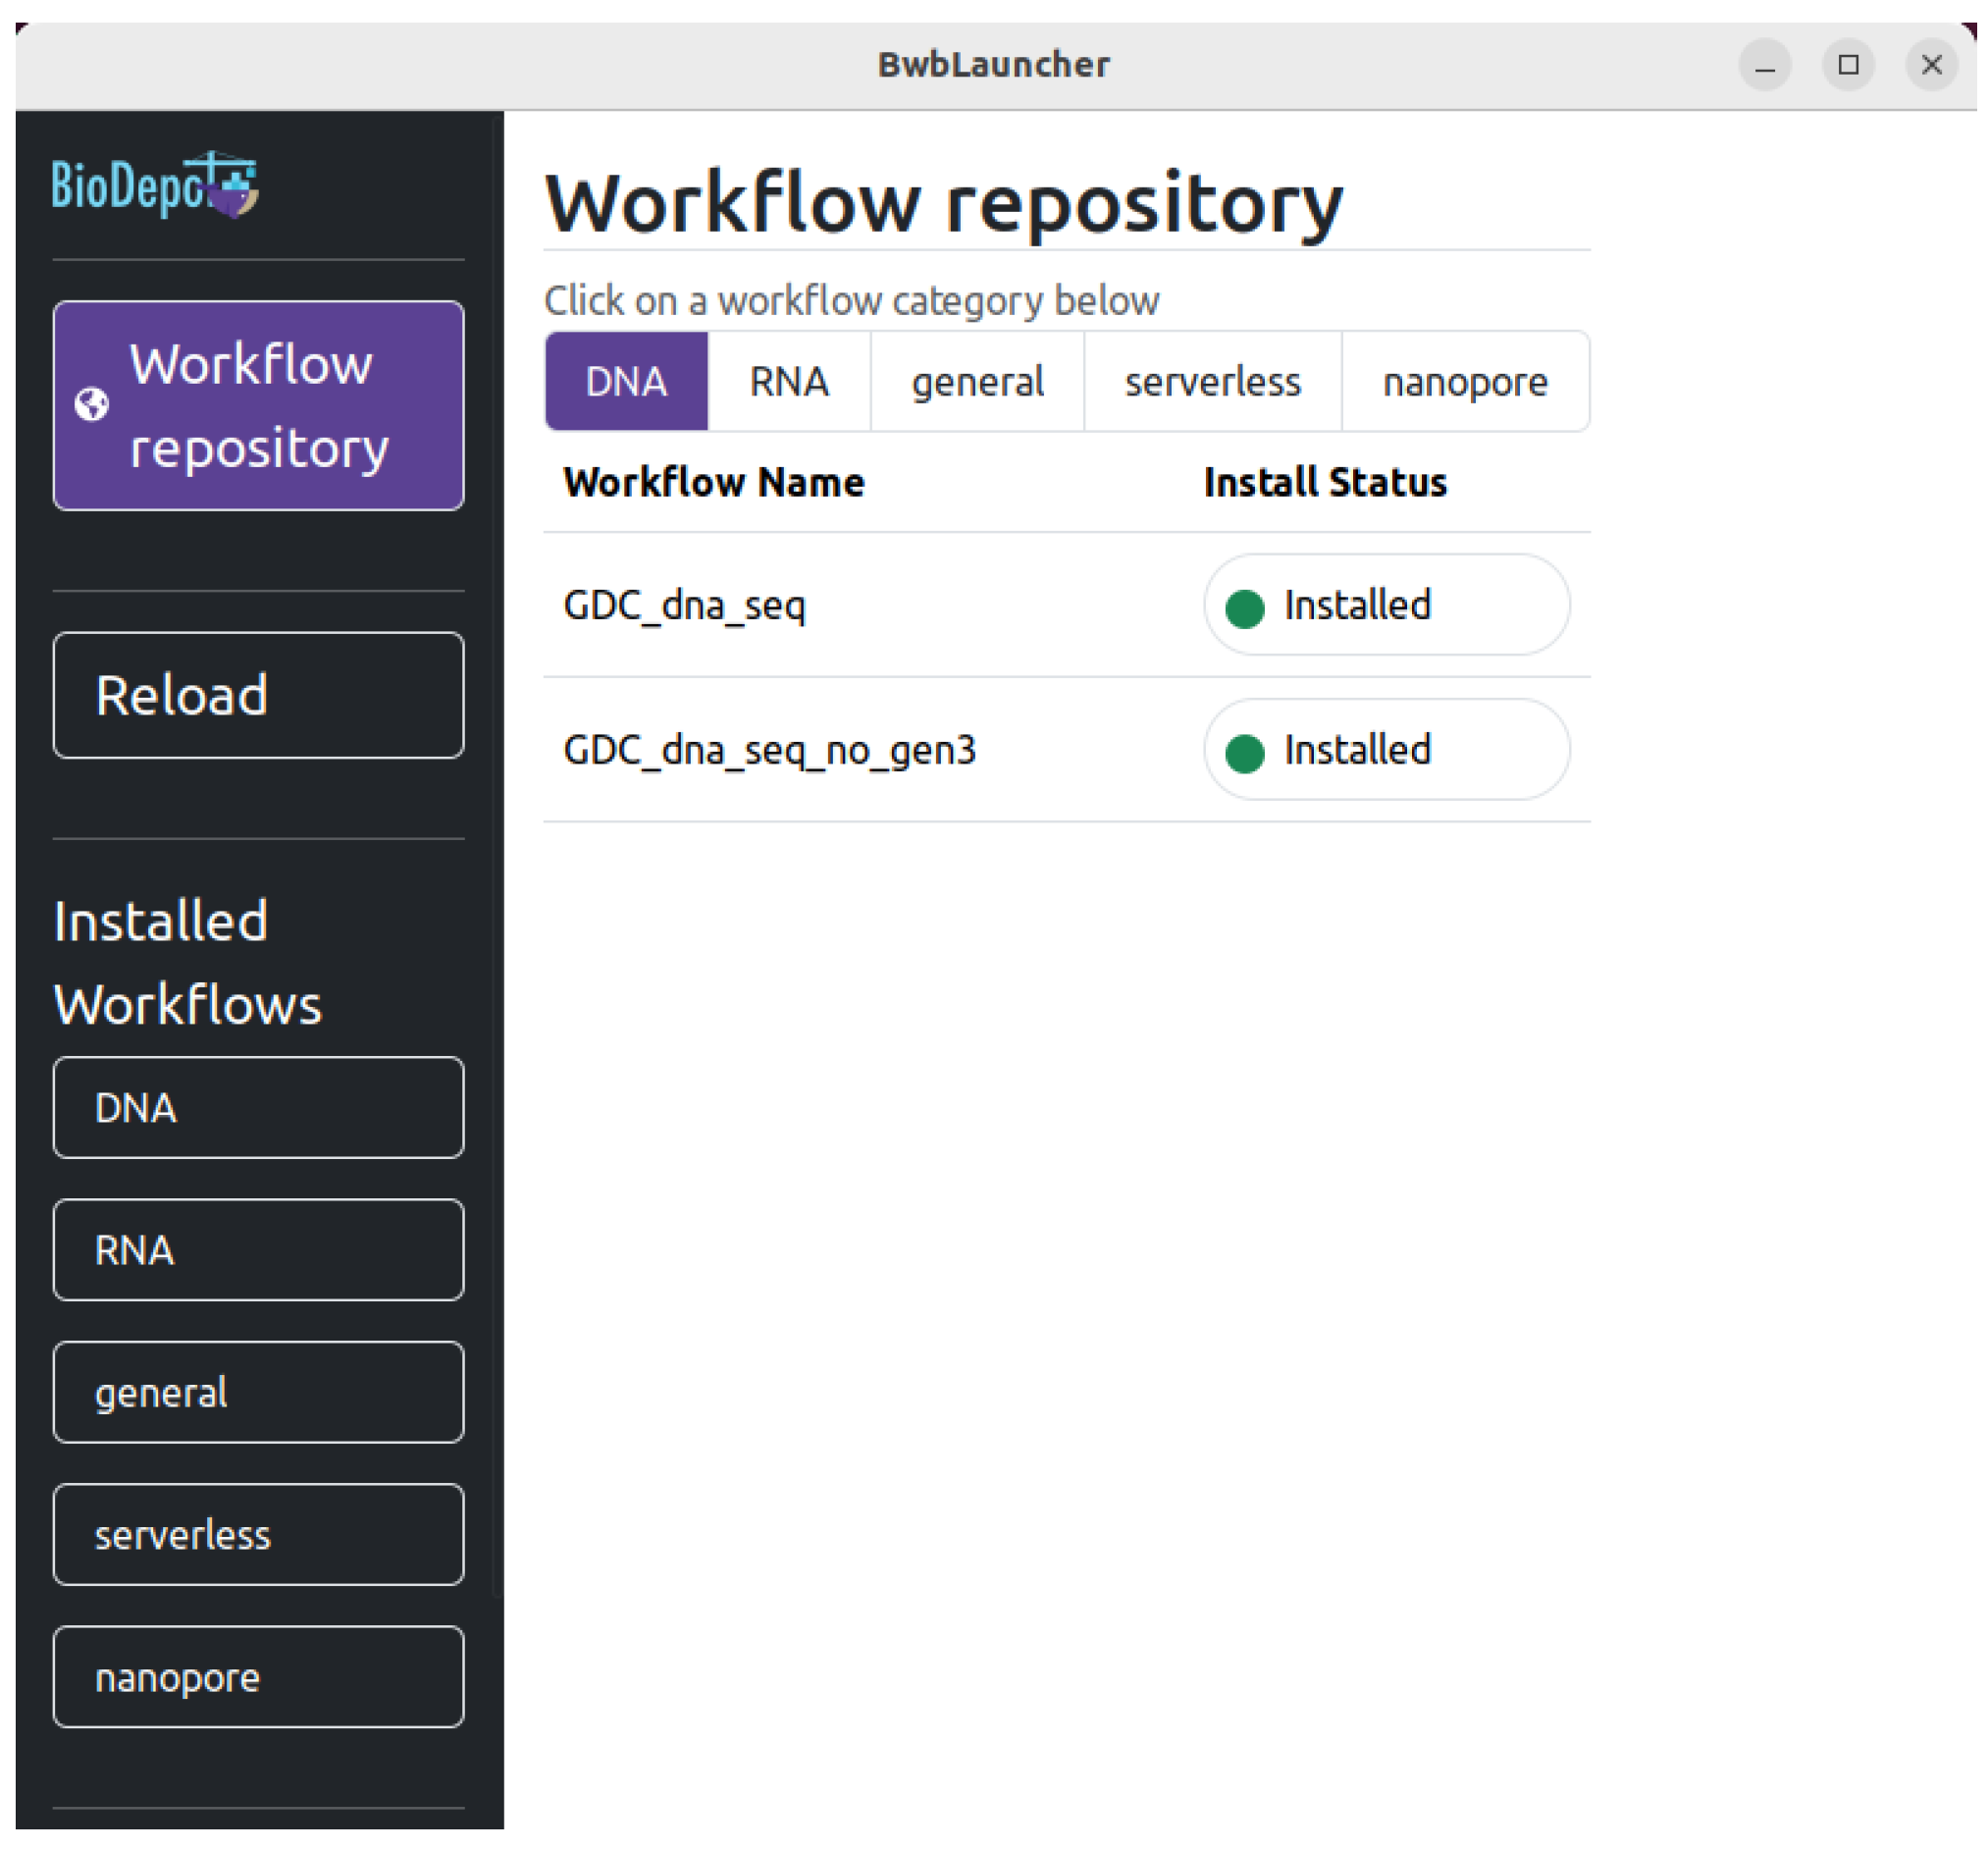Image resolution: width=1988 pixels, height=1849 pixels.
Task: Minimize the BwbLauncher window
Action: (1765, 66)
